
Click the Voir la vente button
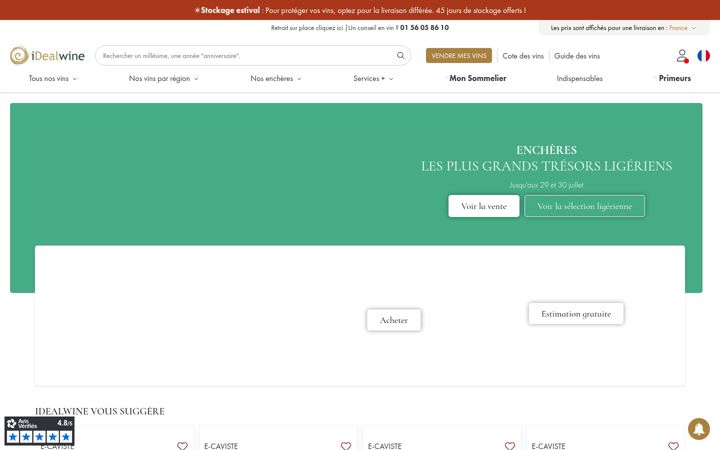(x=484, y=206)
